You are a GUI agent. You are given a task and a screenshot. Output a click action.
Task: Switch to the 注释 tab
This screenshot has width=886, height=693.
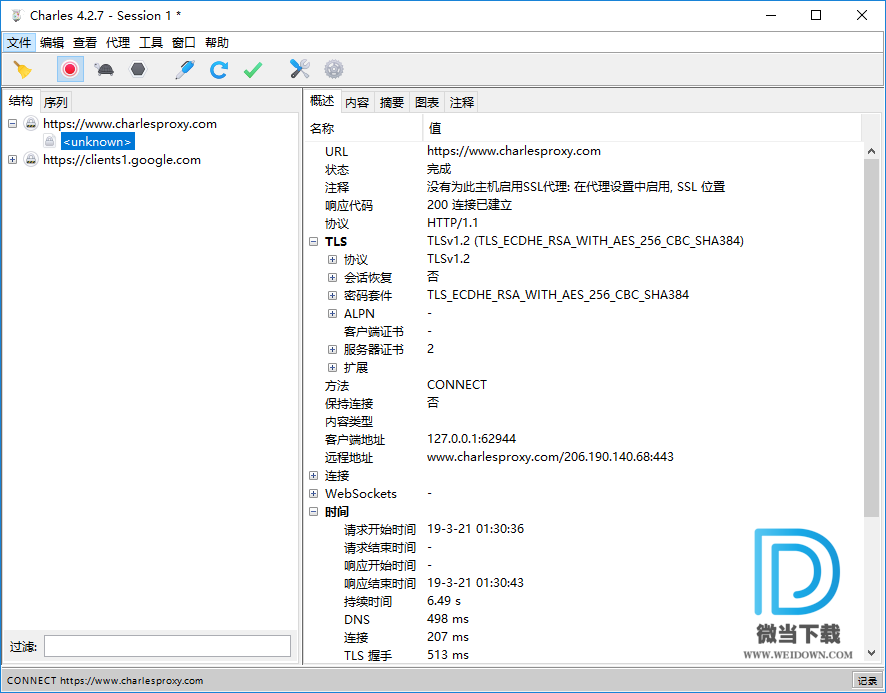(462, 102)
